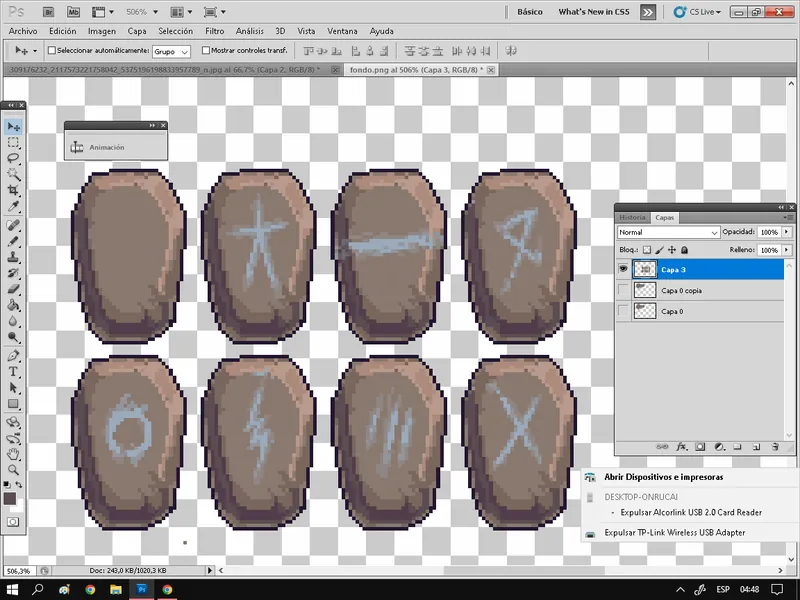Switch to What's New in CS5 workspace
This screenshot has width=800, height=600.
click(x=594, y=12)
